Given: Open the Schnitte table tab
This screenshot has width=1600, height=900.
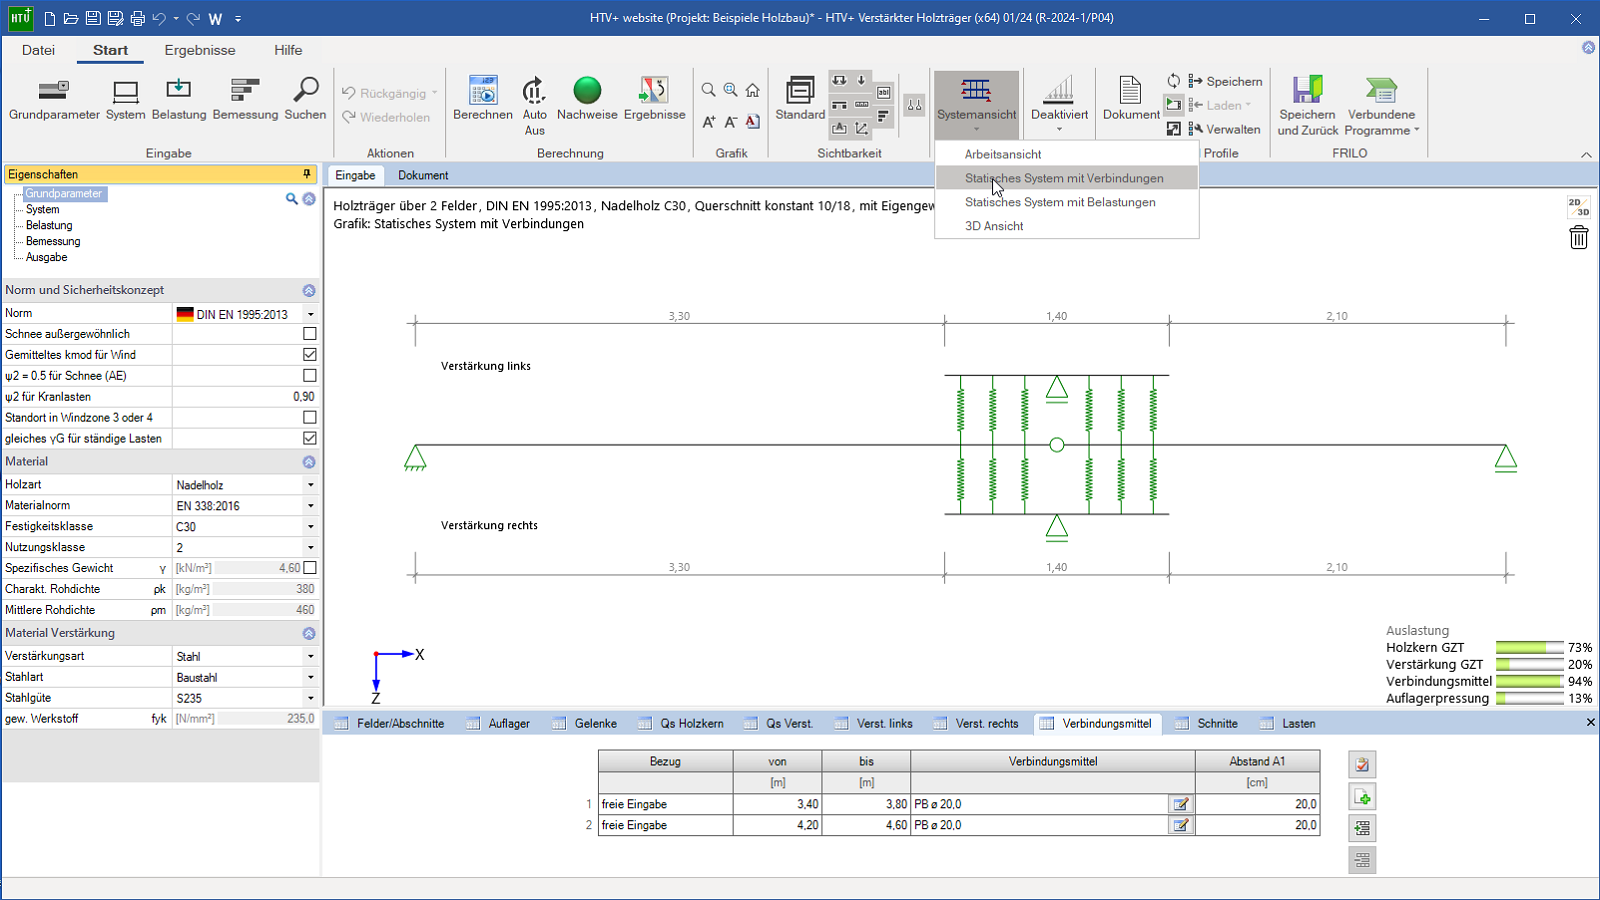Looking at the screenshot, I should coord(1207,723).
